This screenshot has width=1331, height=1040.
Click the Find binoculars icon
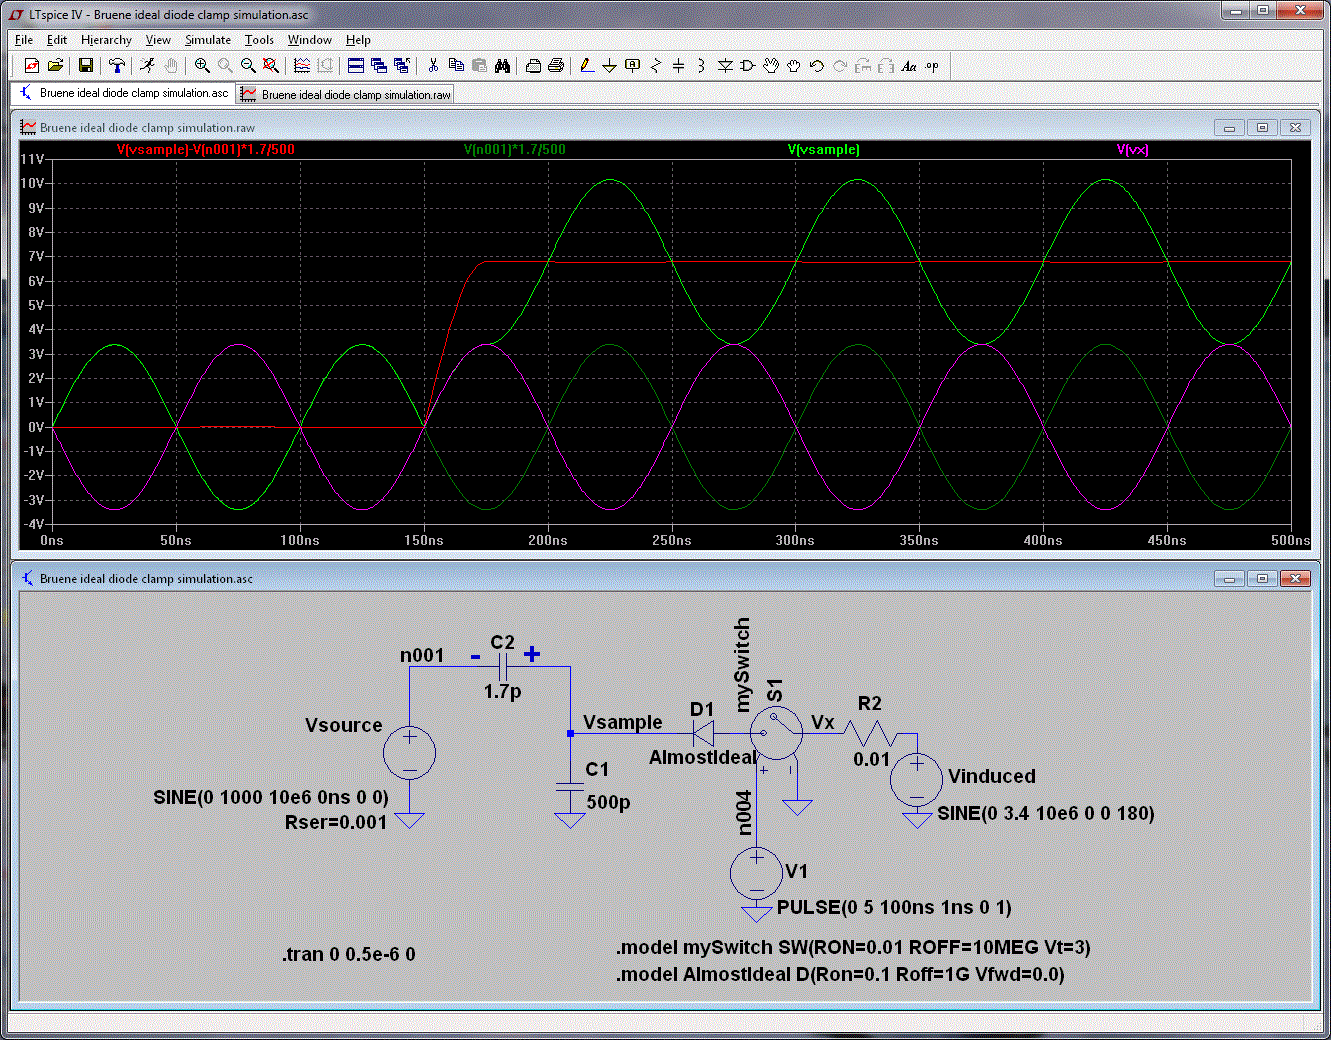503,66
